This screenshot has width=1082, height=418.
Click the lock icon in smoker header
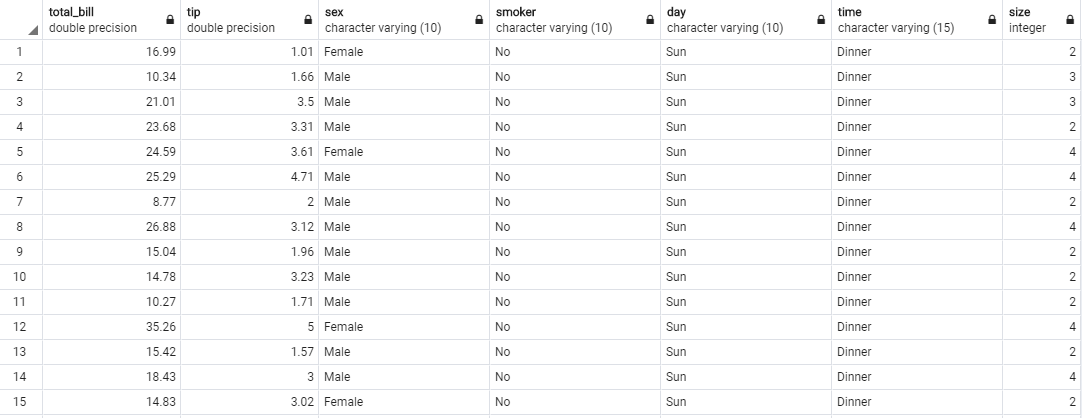click(649, 20)
